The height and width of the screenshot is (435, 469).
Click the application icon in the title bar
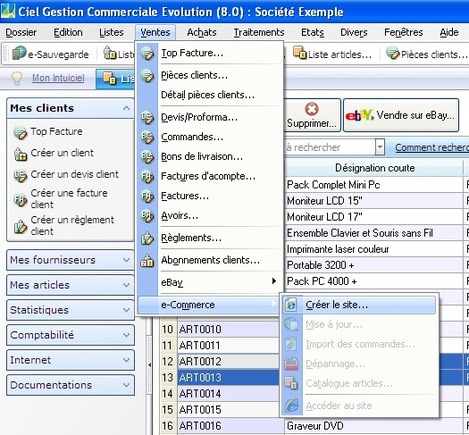click(x=8, y=11)
